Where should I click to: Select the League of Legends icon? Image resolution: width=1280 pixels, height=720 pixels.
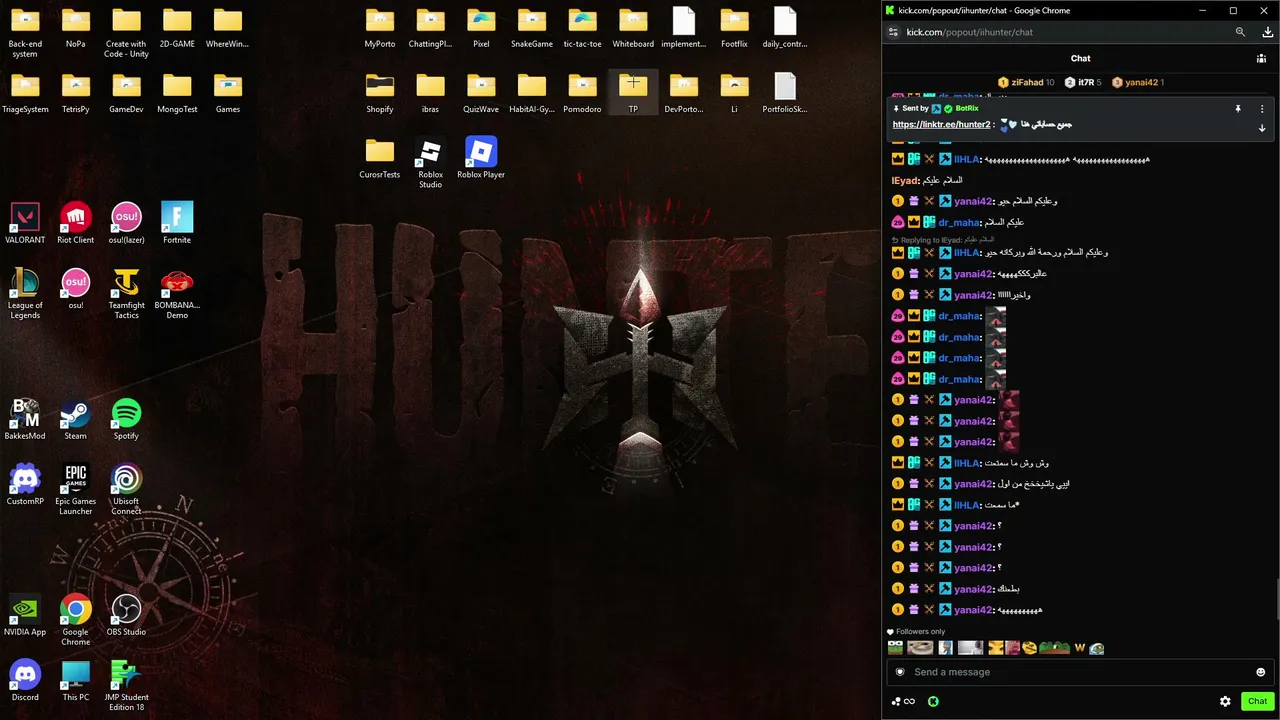tap(25, 294)
